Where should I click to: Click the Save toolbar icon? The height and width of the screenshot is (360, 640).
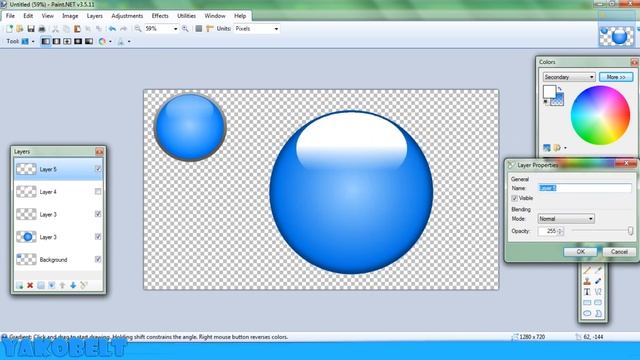pos(31,29)
